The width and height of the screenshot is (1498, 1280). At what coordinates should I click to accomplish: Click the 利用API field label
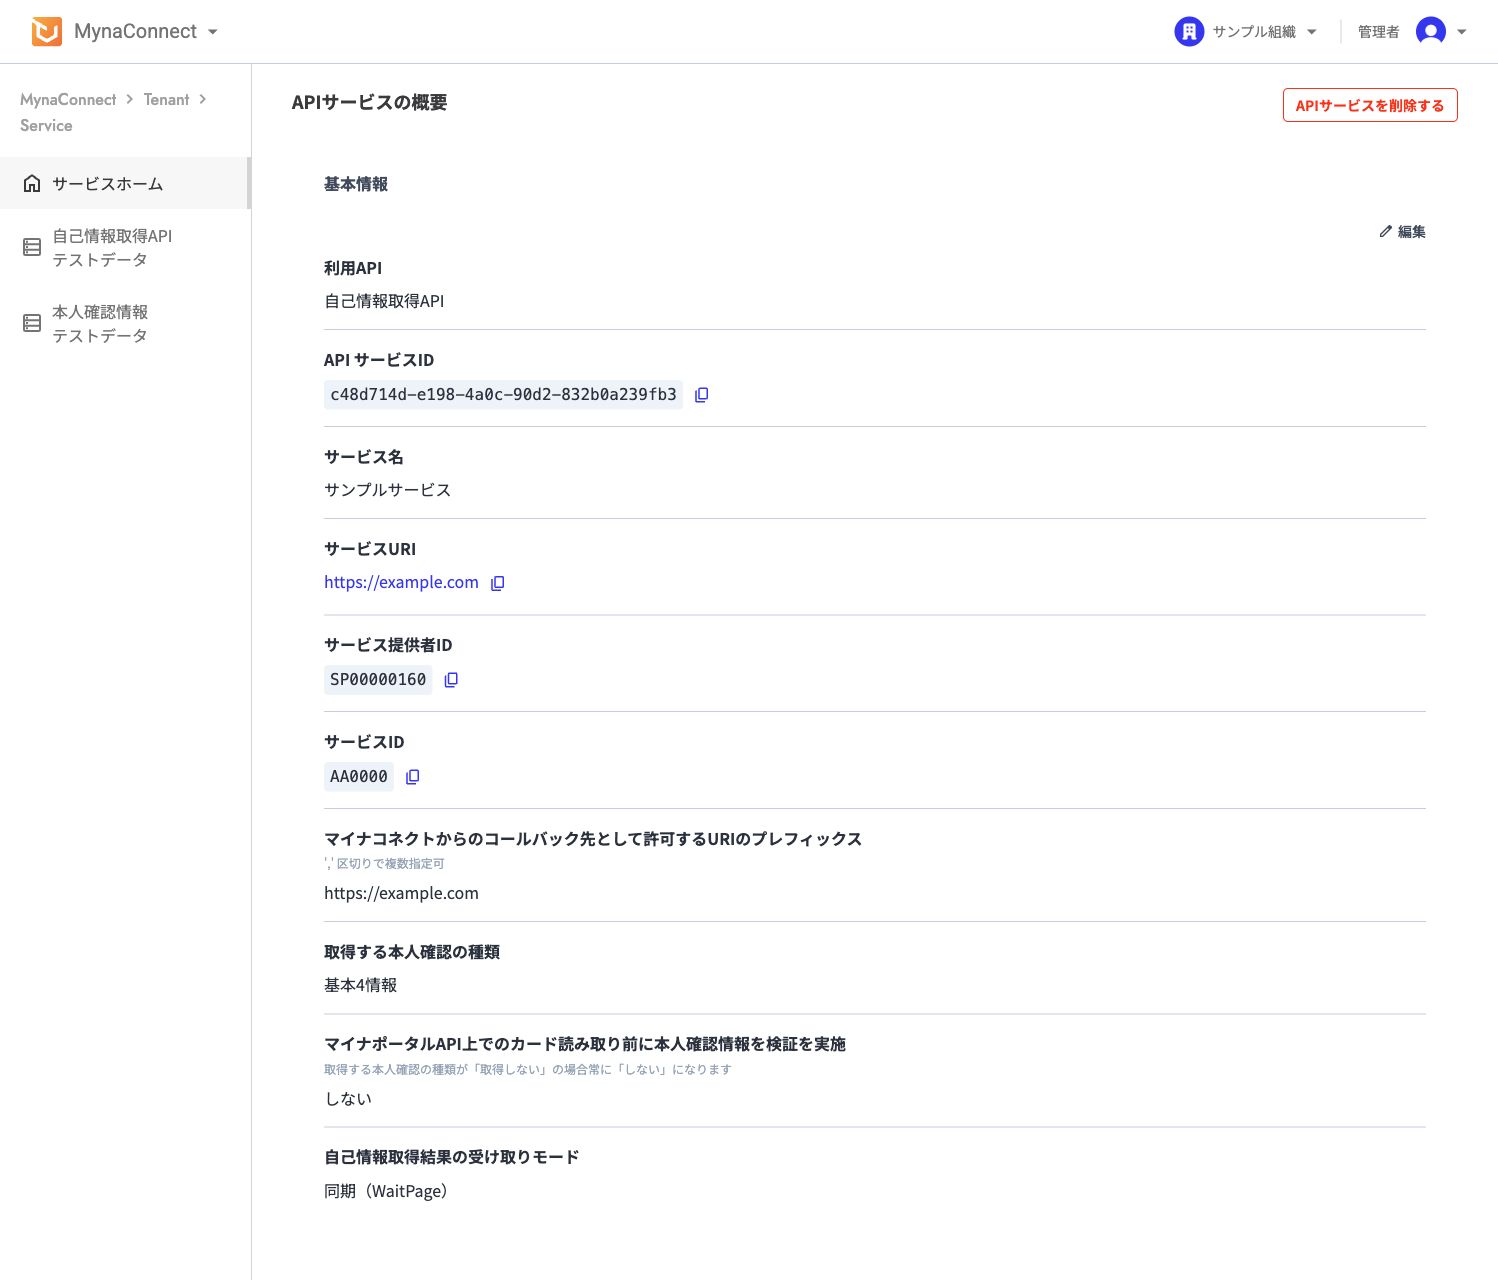click(x=353, y=268)
